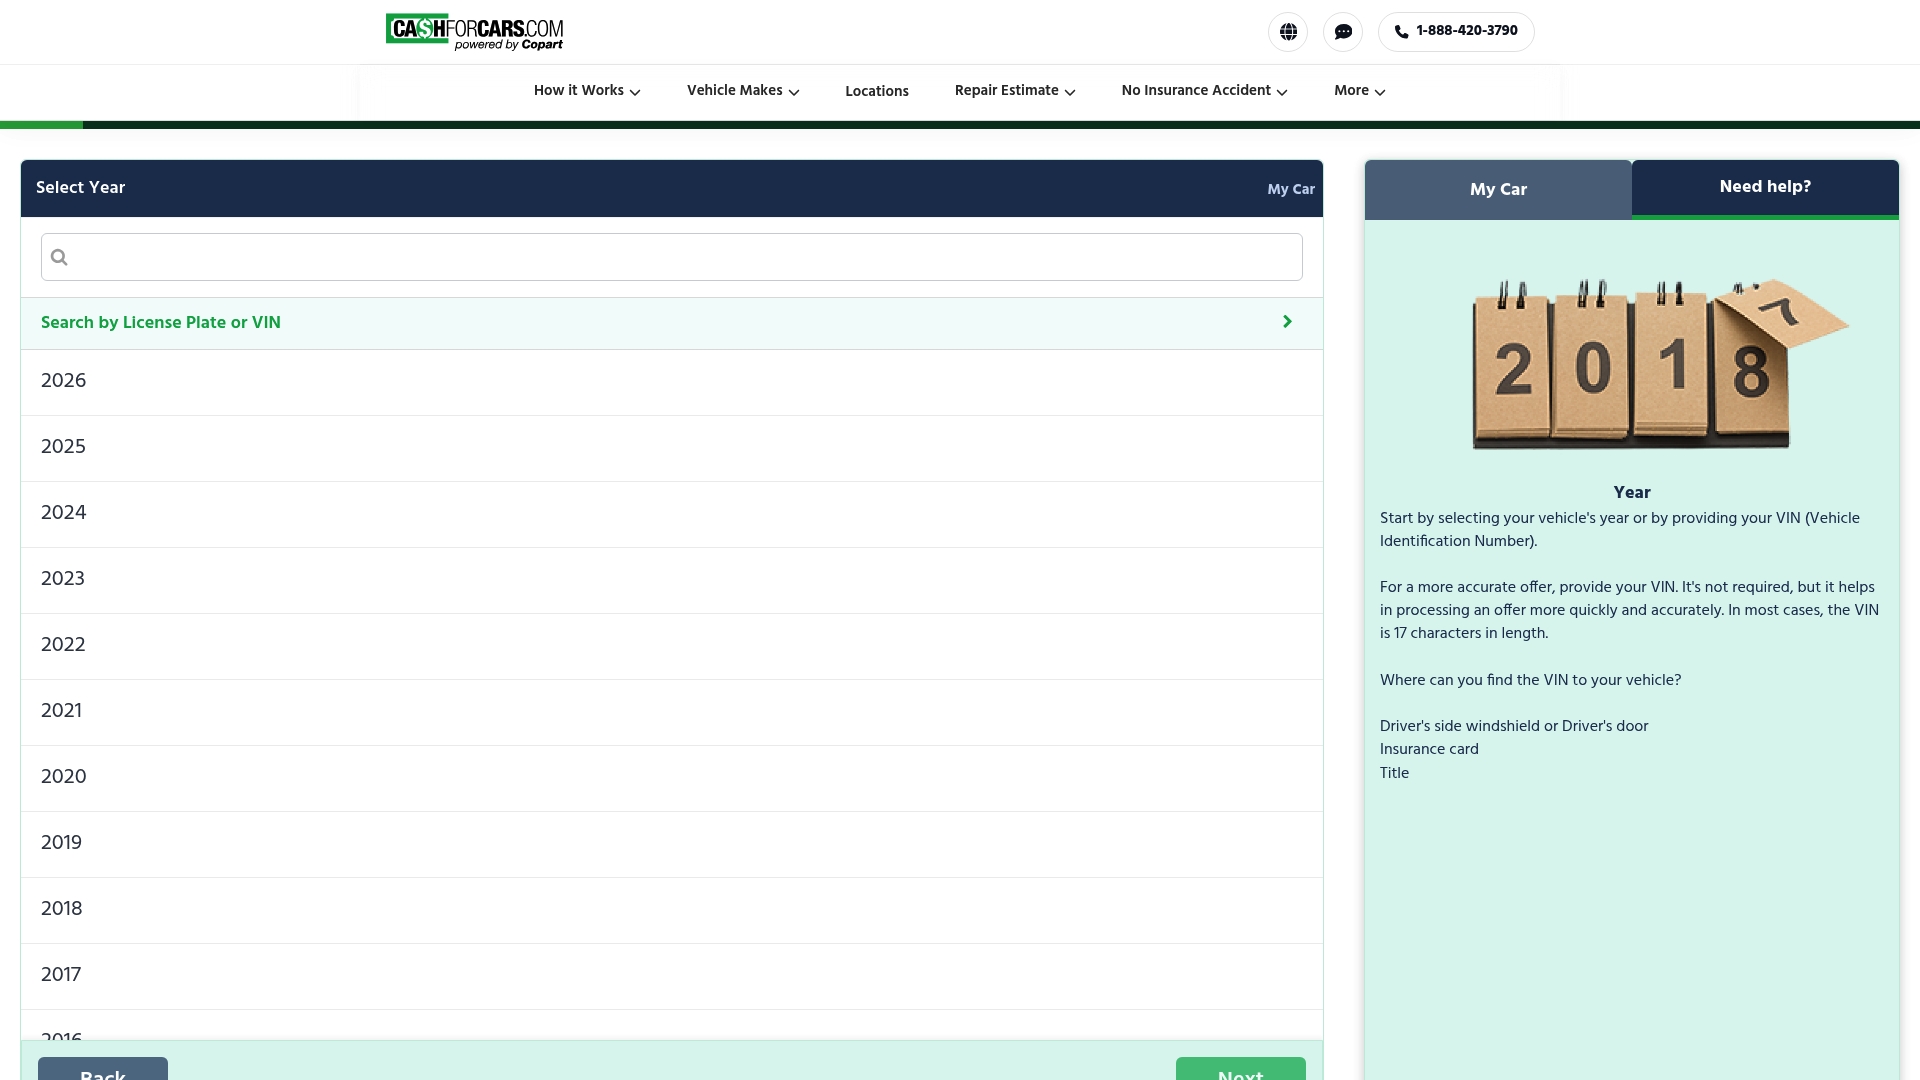Expand the Repair Estimate menu
Screen dimensions: 1920x1080
pyautogui.click(x=1015, y=91)
